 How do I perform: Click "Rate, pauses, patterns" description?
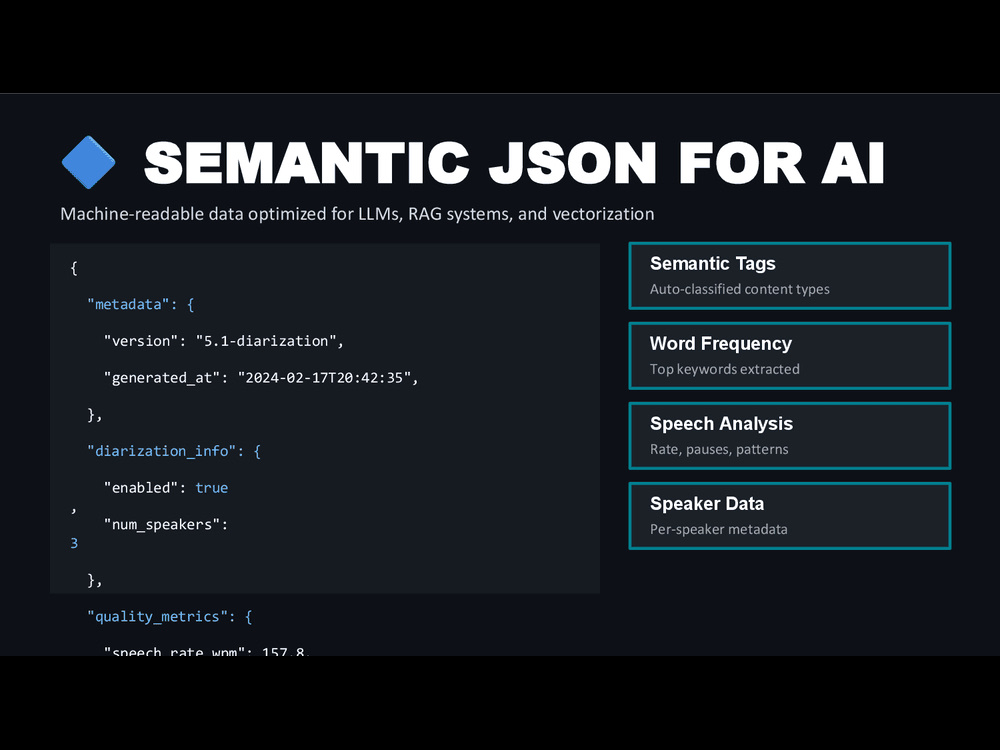(x=719, y=450)
